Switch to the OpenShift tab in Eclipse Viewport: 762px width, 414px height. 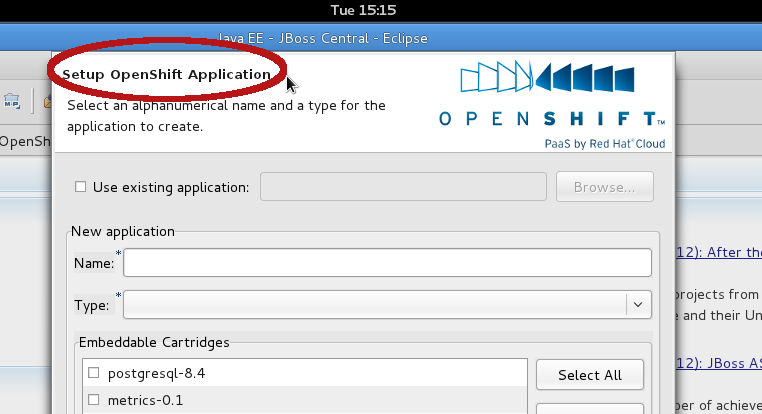click(25, 141)
